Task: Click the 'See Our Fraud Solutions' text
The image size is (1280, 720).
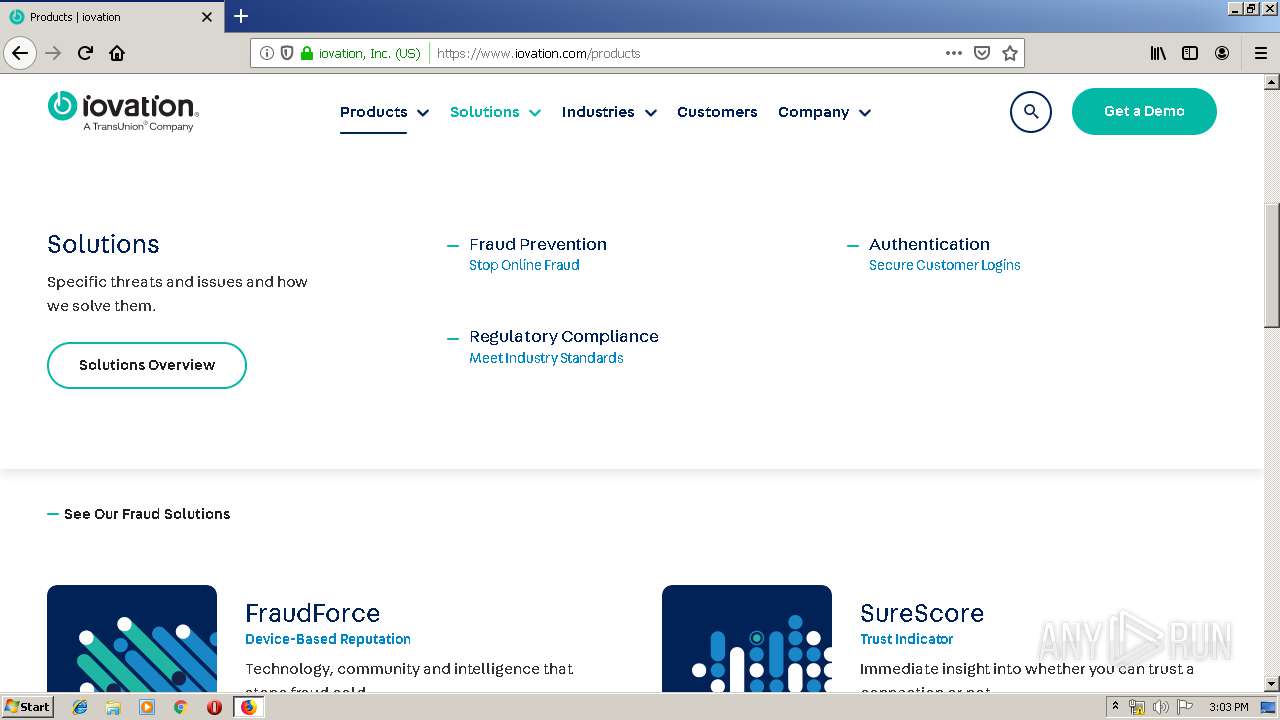Action: [147, 514]
